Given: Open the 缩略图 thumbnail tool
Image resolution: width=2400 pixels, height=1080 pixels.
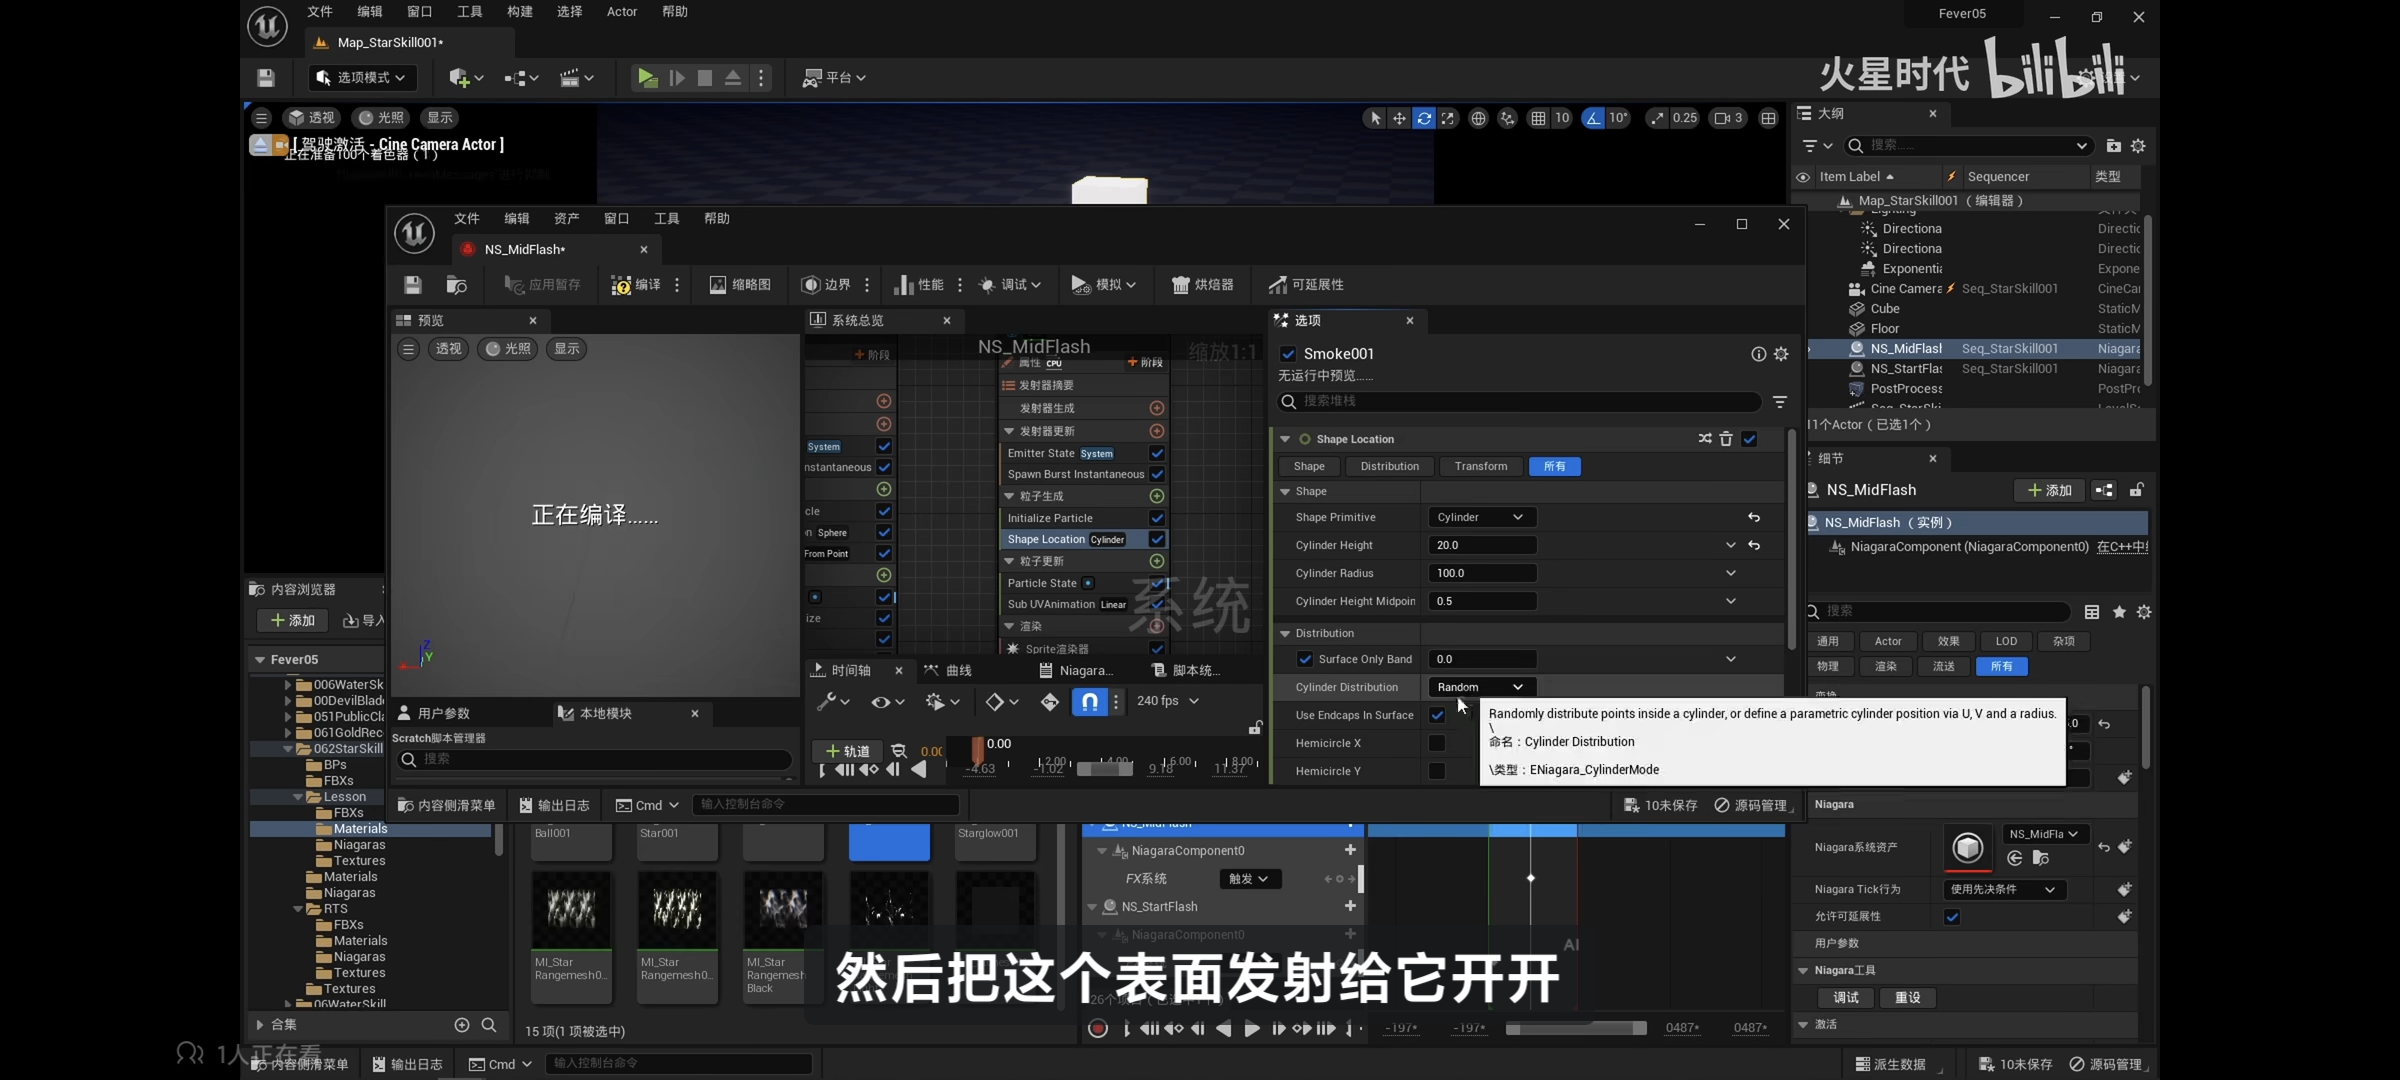Looking at the screenshot, I should click(740, 285).
